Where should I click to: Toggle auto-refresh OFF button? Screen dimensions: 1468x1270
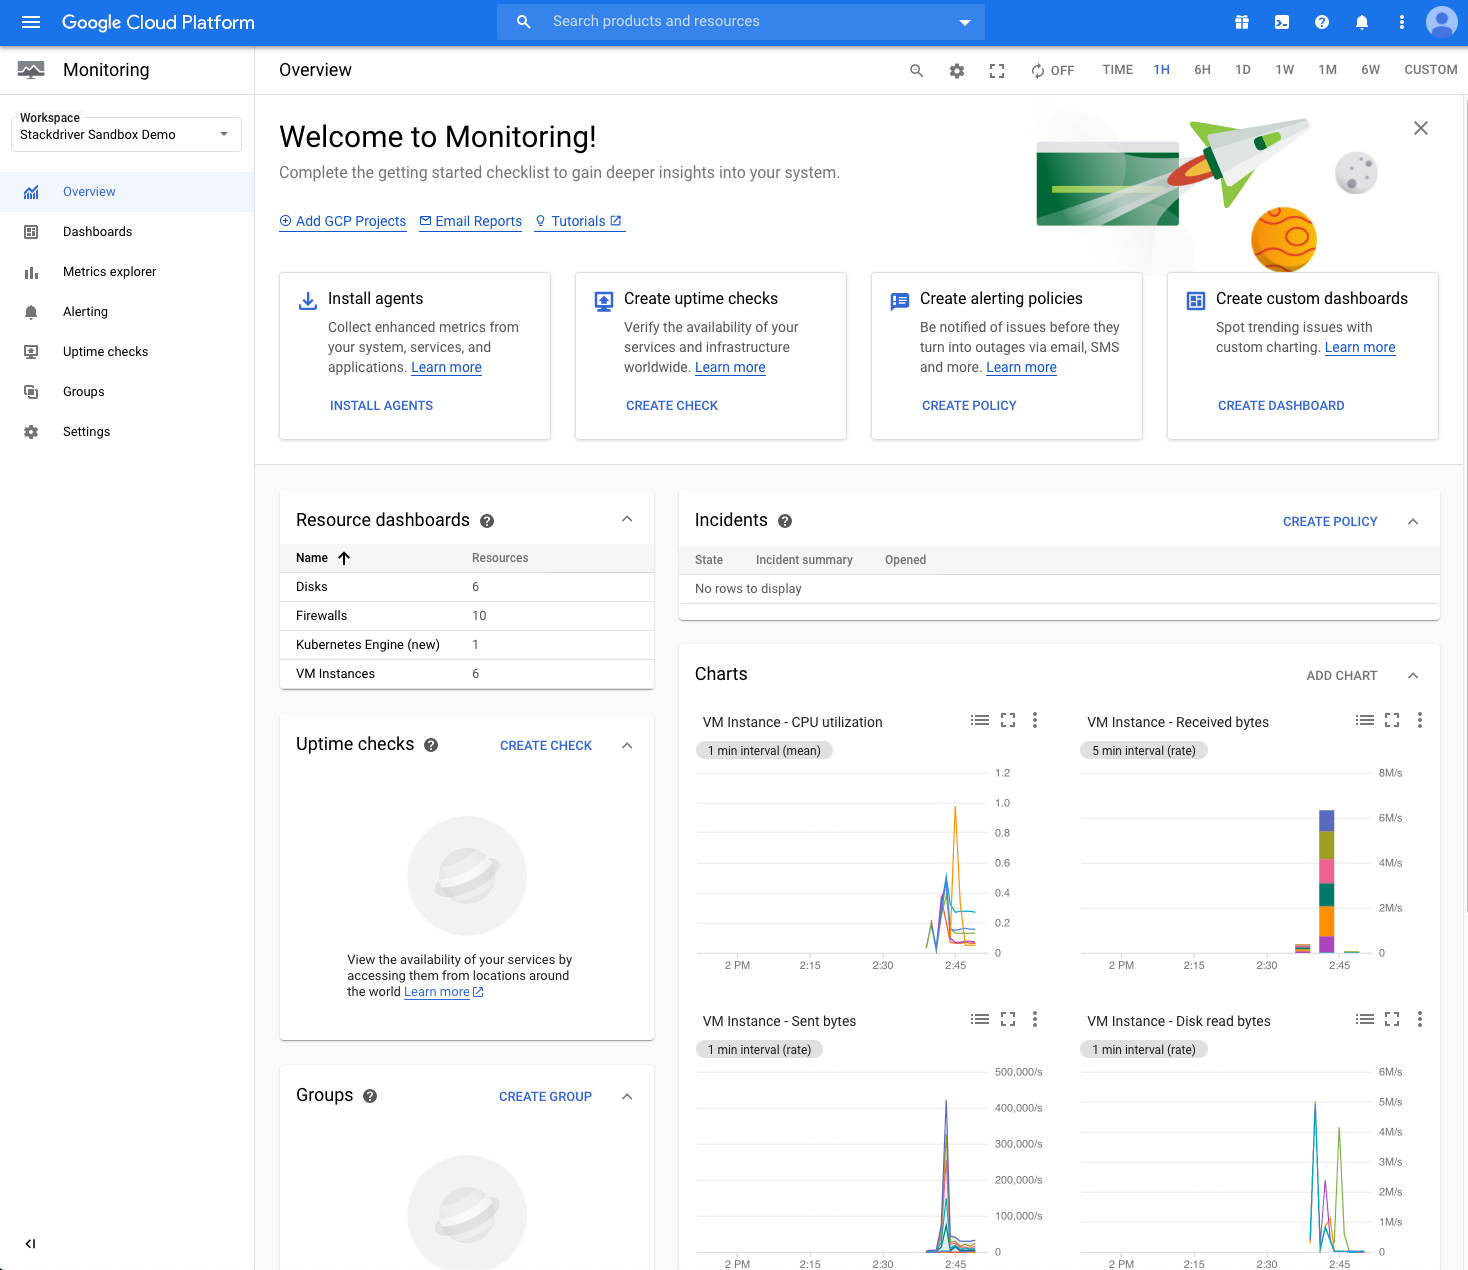pyautogui.click(x=1052, y=71)
